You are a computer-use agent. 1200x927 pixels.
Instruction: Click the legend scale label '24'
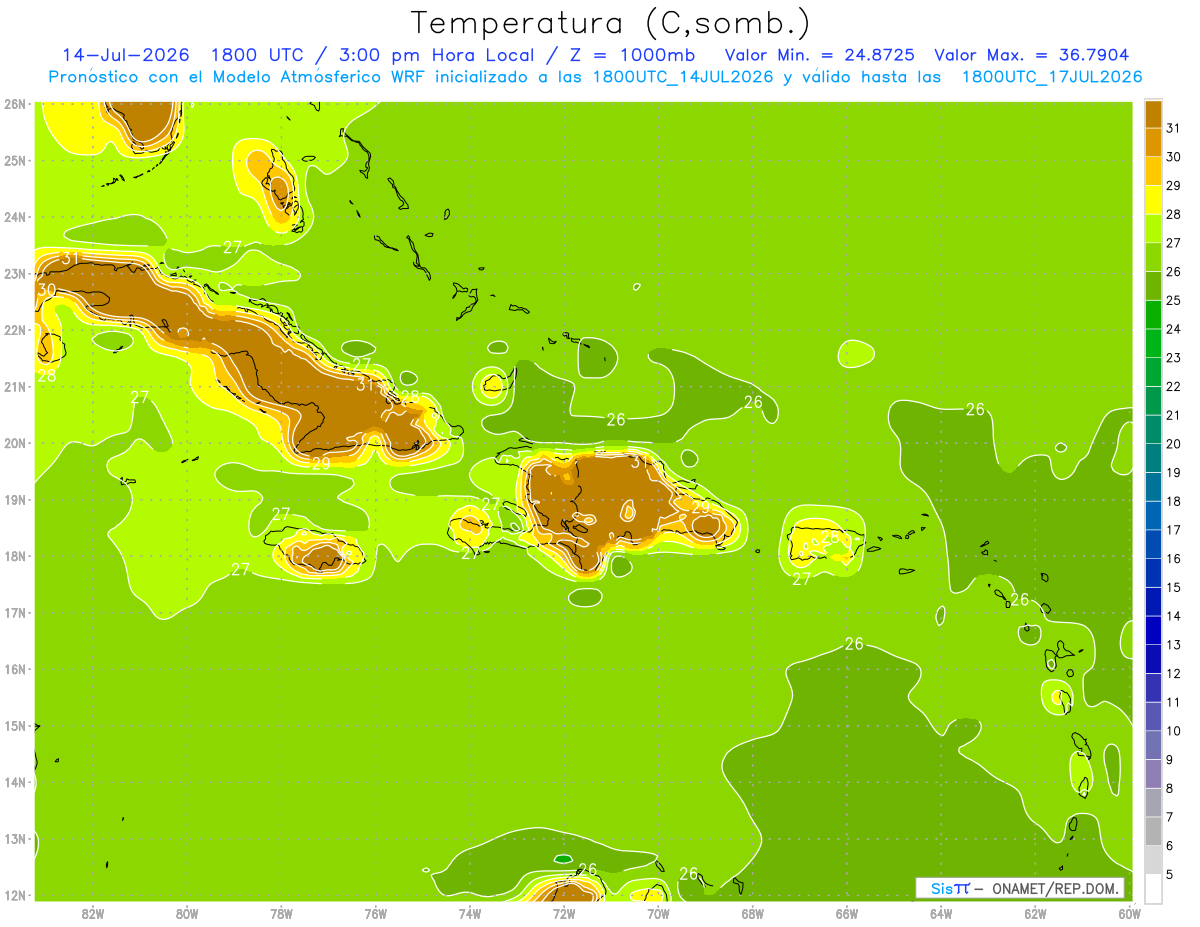coord(1174,329)
